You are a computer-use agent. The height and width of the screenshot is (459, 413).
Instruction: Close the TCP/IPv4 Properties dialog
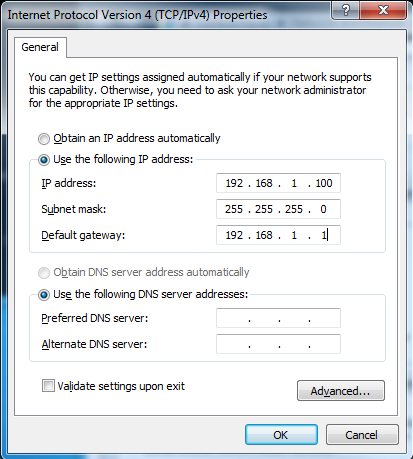pos(383,10)
